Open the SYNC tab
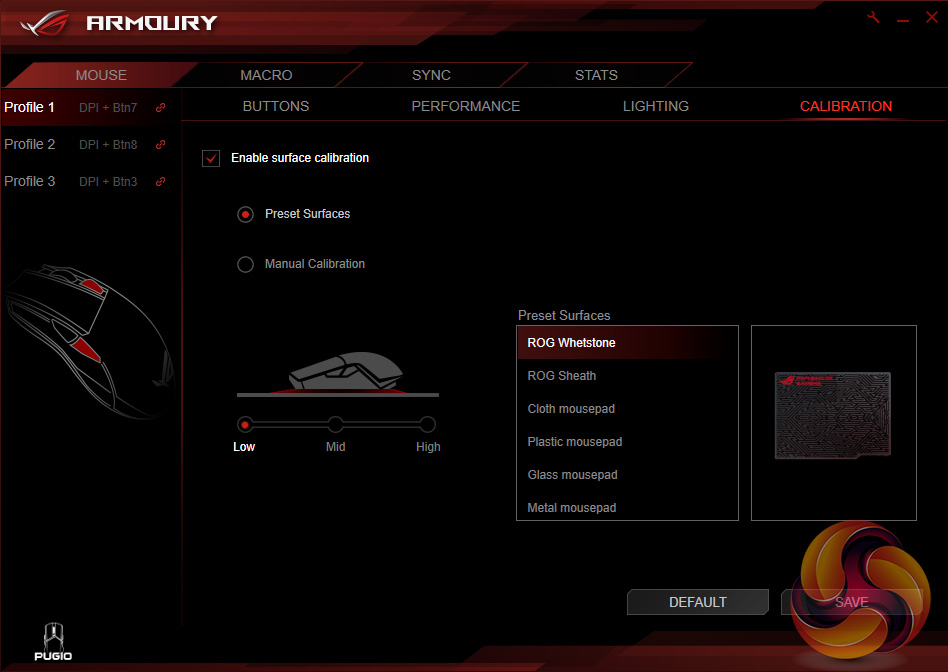948x672 pixels. [431, 75]
